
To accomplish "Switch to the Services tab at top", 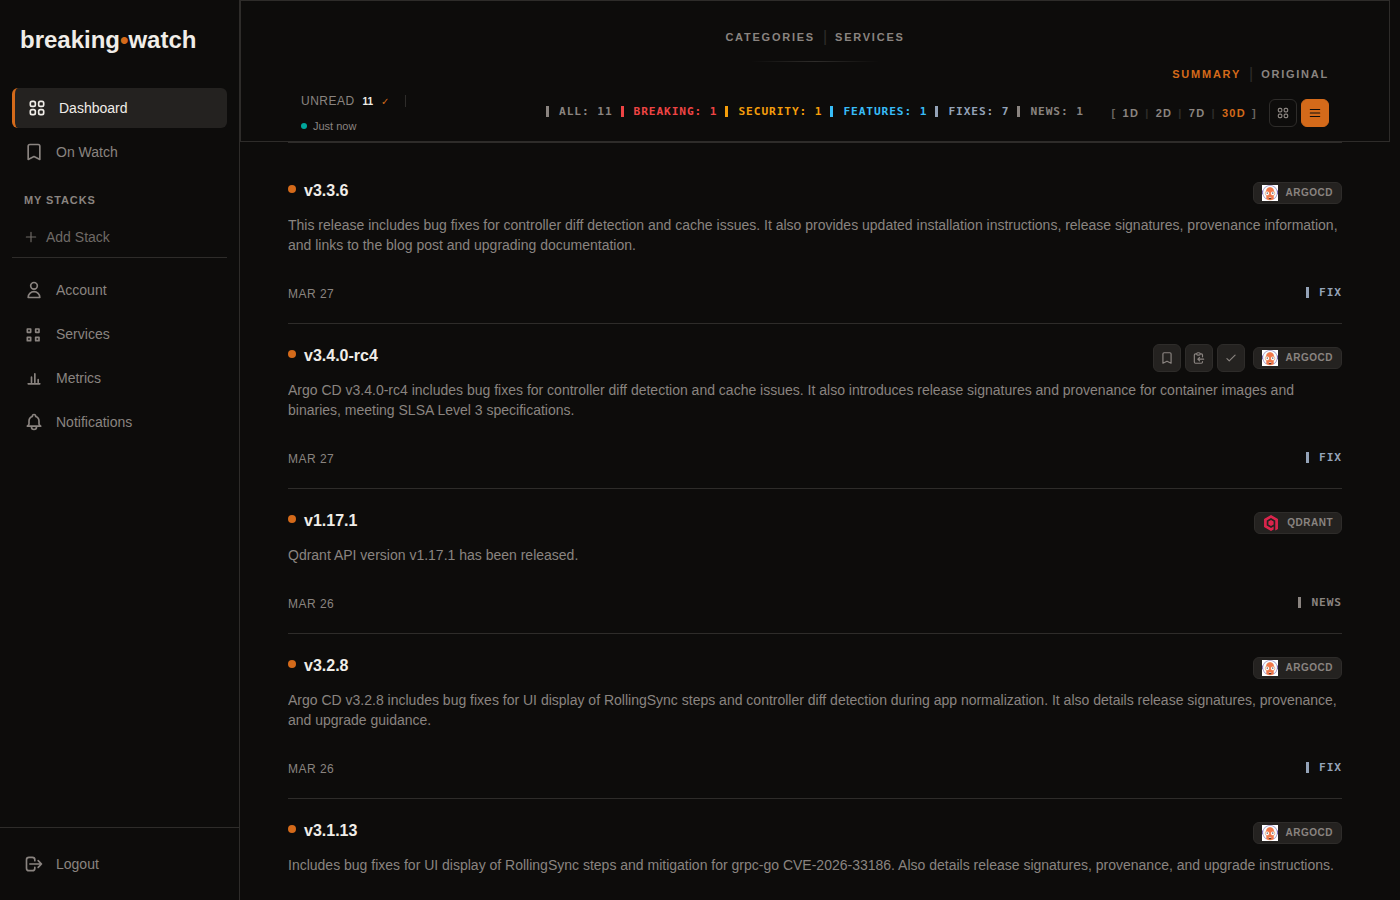I will [x=869, y=37].
